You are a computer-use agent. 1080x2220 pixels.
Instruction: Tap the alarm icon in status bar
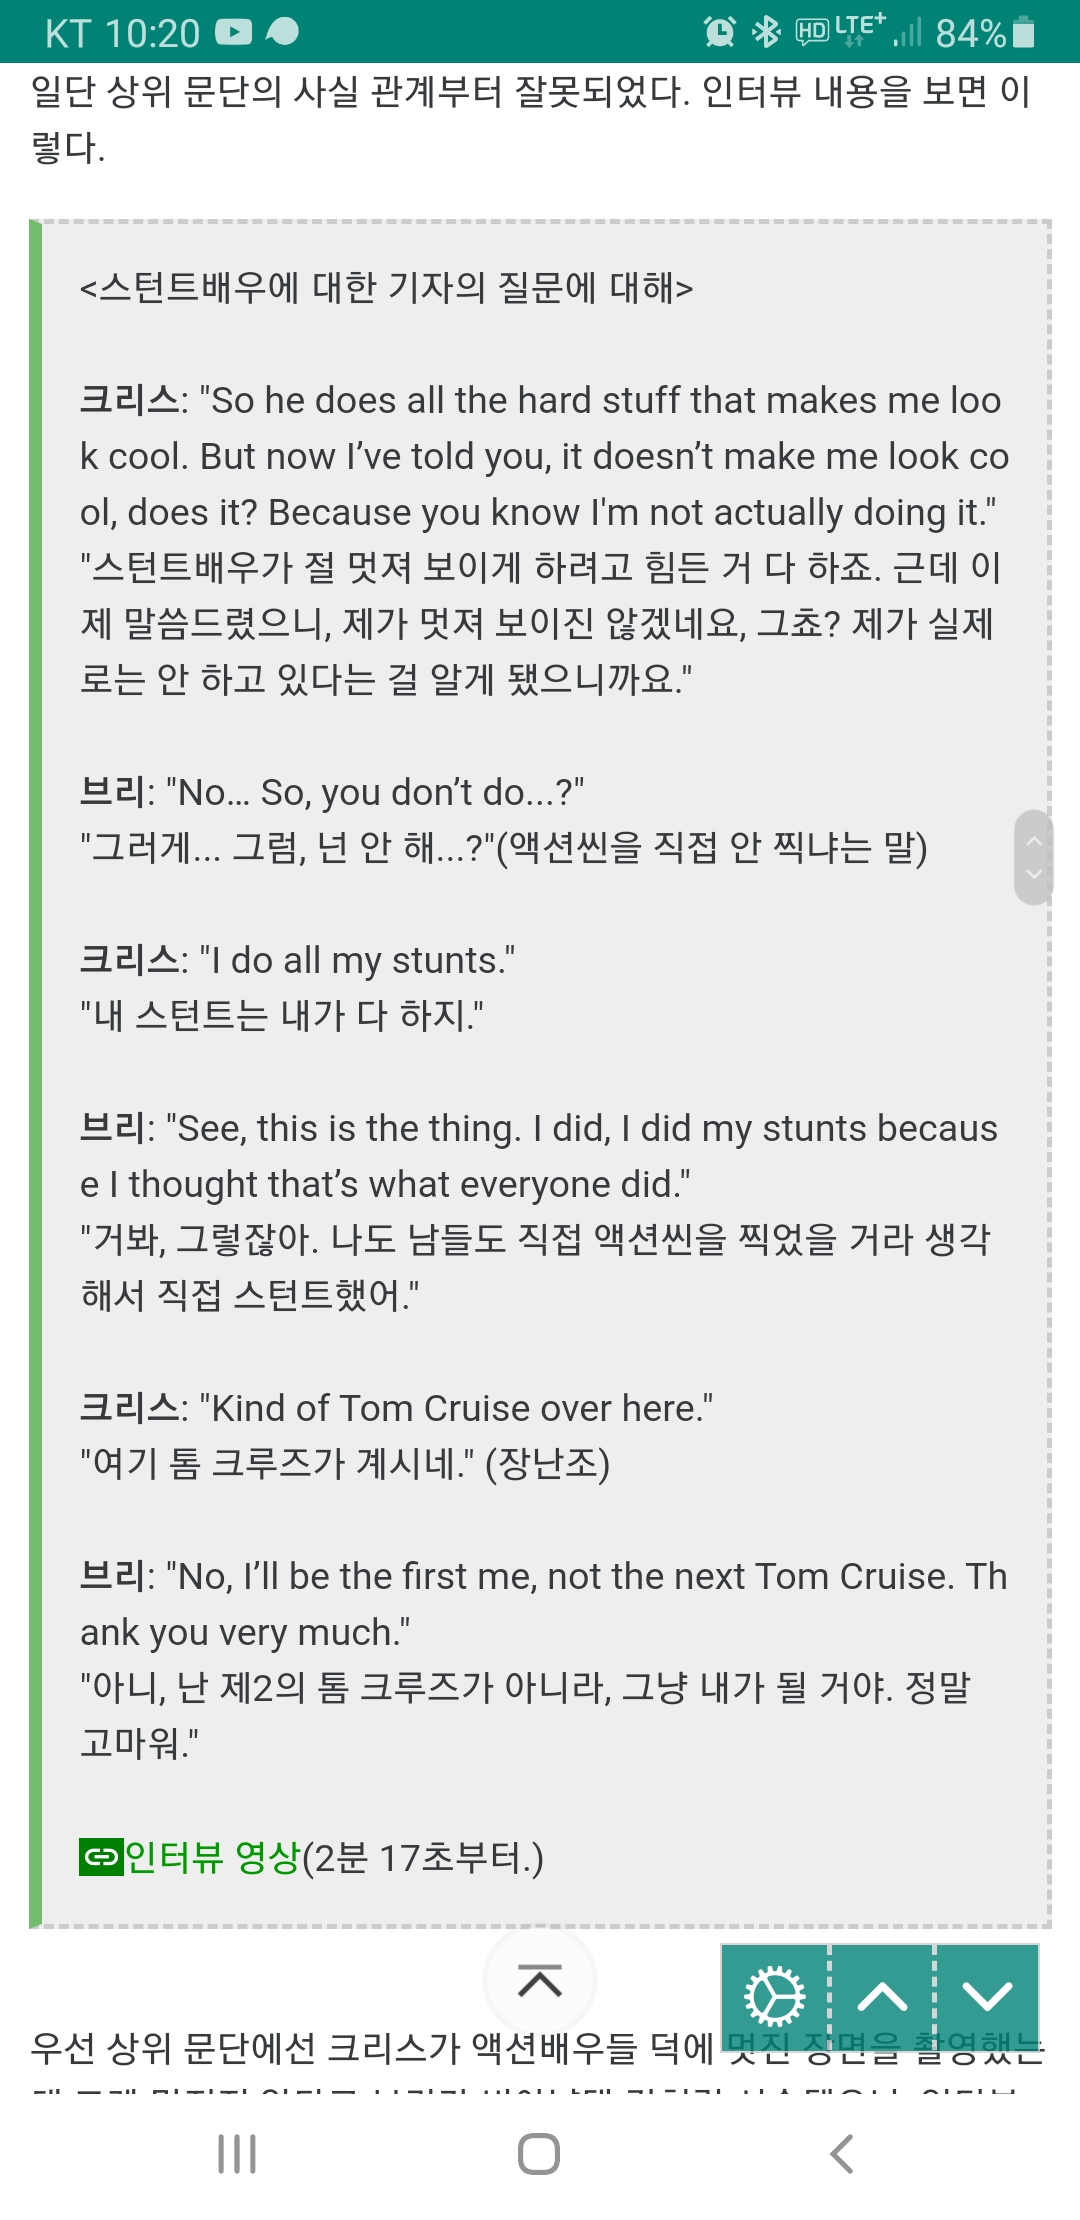pyautogui.click(x=720, y=32)
